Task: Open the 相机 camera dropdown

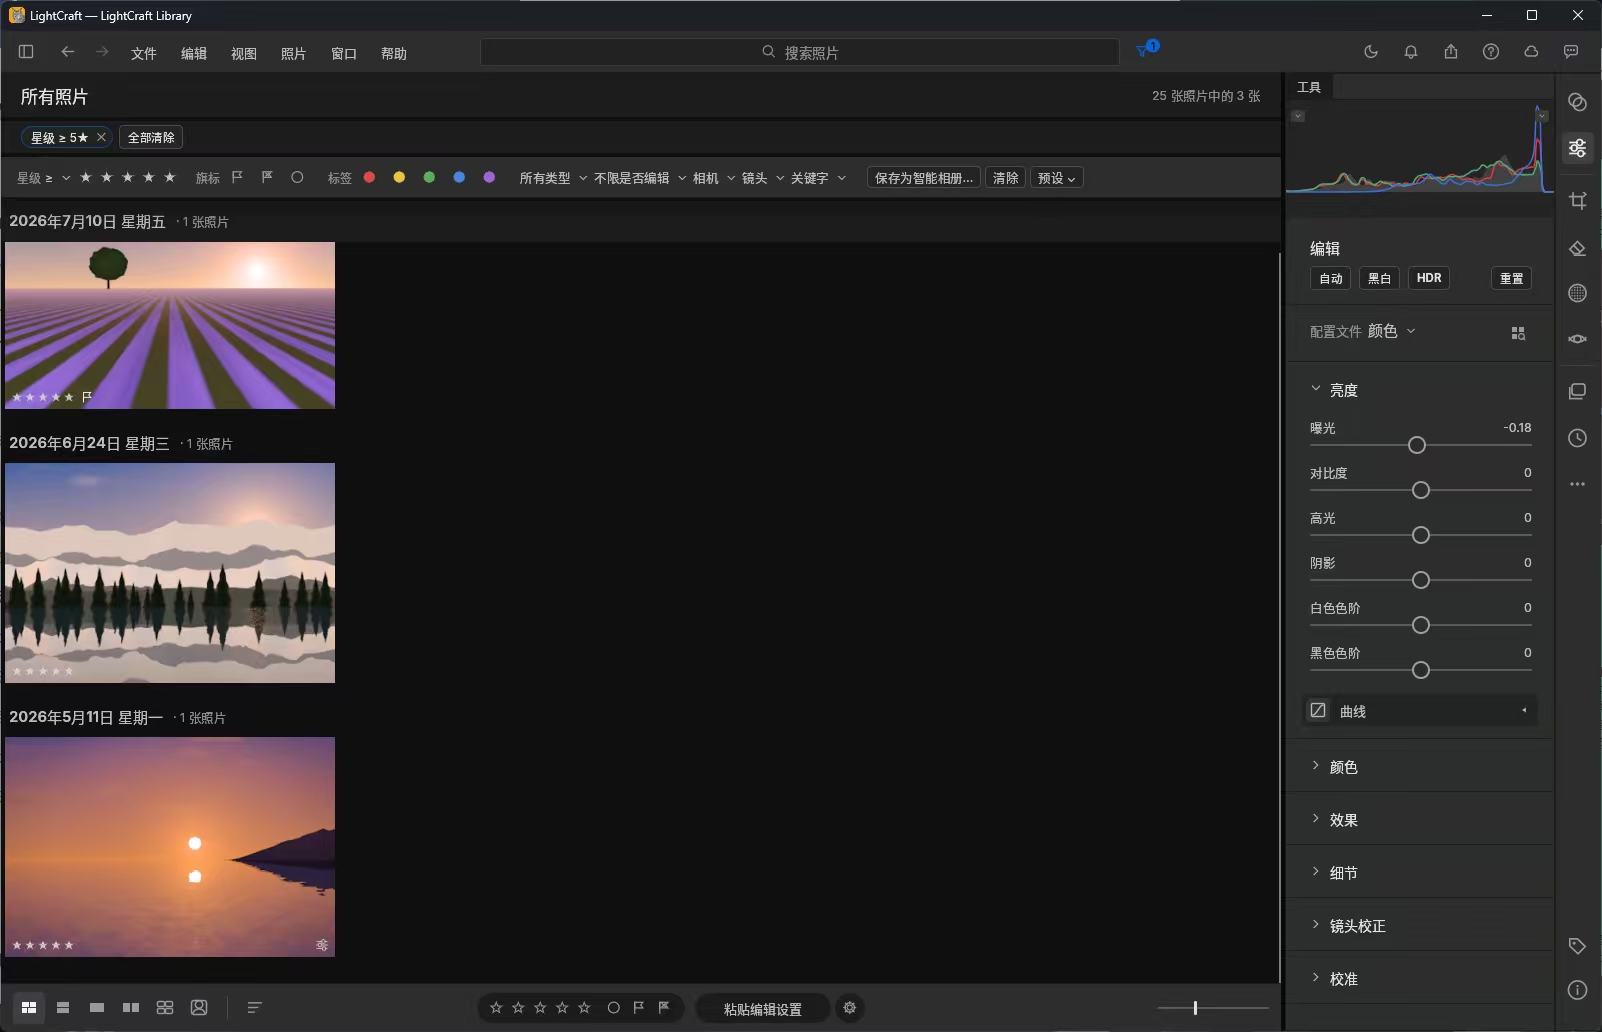Action: [x=714, y=178]
